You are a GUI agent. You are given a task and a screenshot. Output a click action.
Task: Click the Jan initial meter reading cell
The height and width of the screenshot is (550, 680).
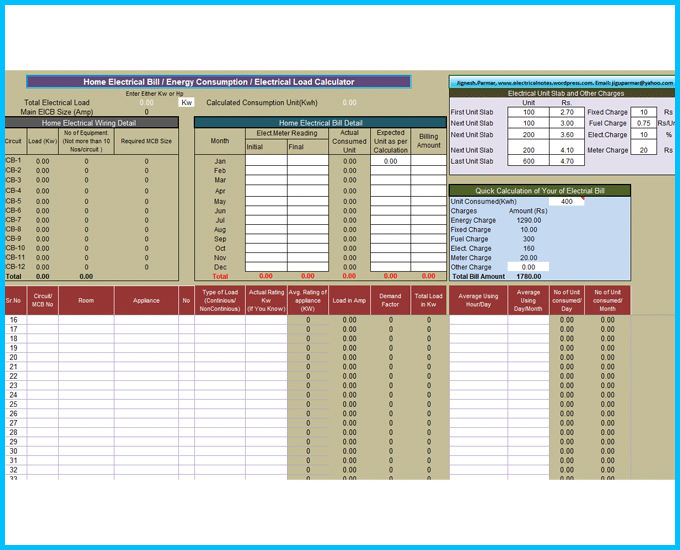(x=265, y=161)
